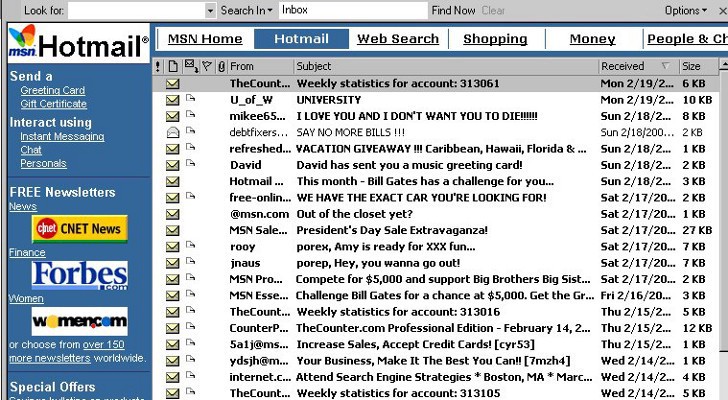Click the women.com logo

79,321
